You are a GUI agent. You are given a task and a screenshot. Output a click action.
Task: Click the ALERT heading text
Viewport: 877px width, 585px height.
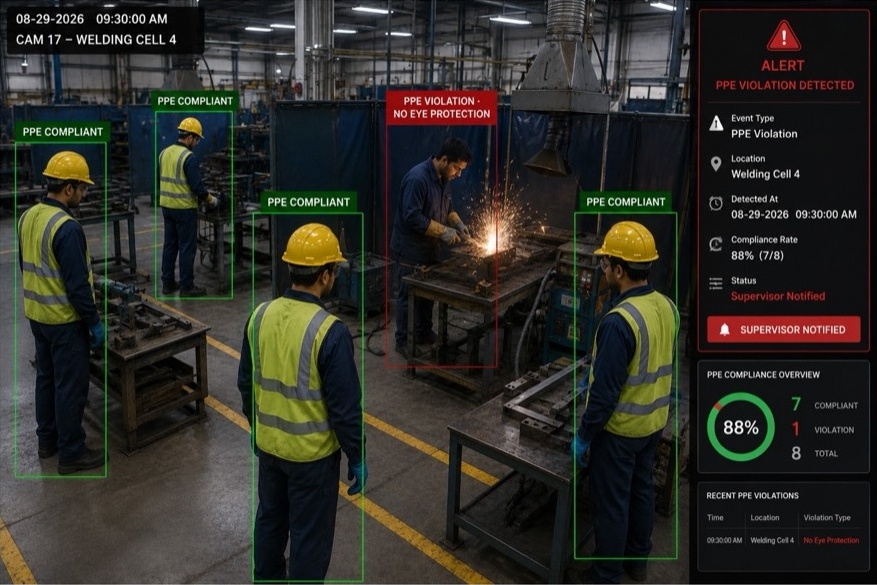[783, 65]
